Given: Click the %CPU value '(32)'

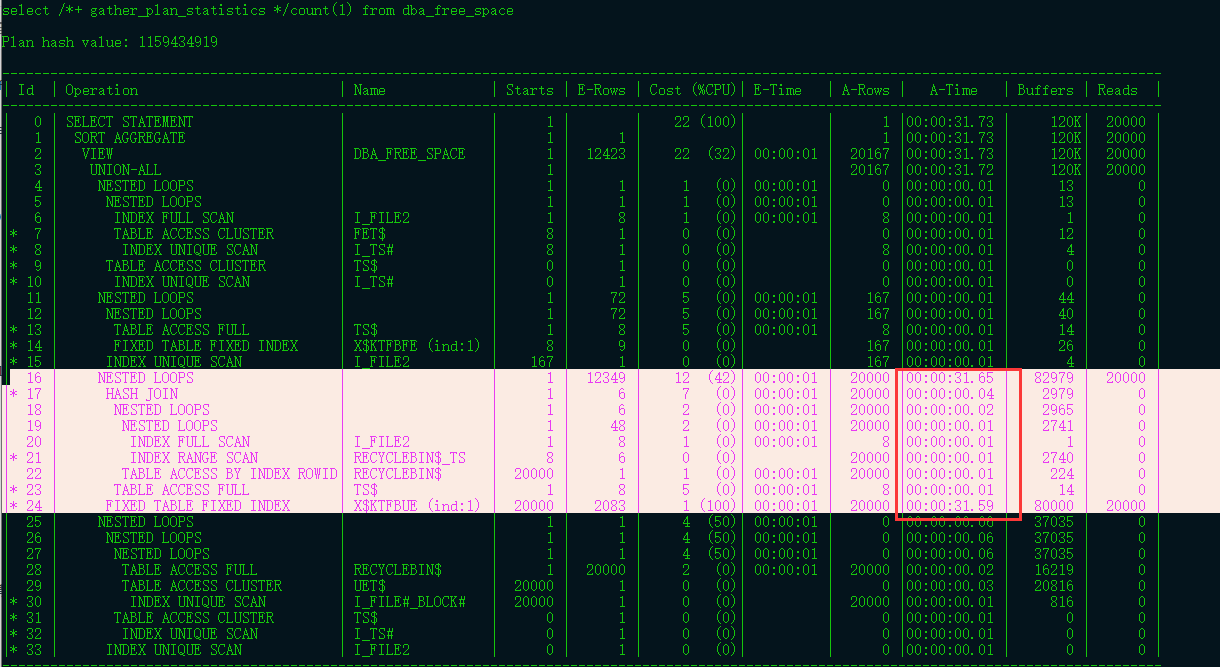Looking at the screenshot, I should tap(721, 154).
